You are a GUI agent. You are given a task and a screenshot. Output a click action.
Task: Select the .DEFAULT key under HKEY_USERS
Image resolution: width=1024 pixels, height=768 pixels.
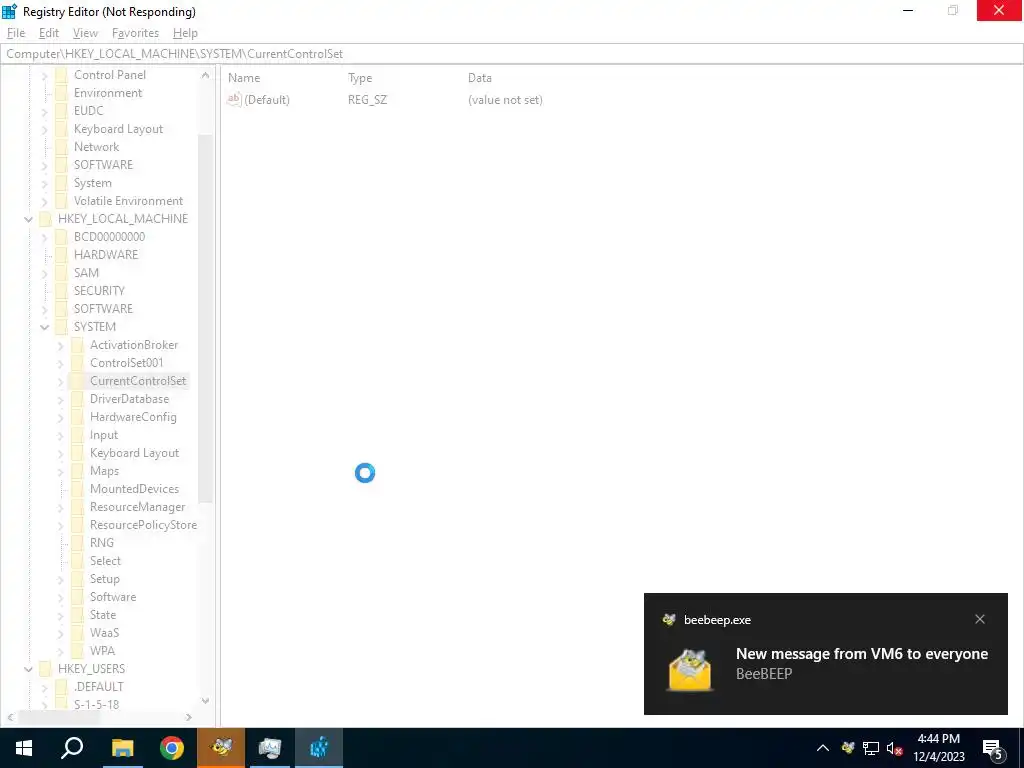point(99,686)
